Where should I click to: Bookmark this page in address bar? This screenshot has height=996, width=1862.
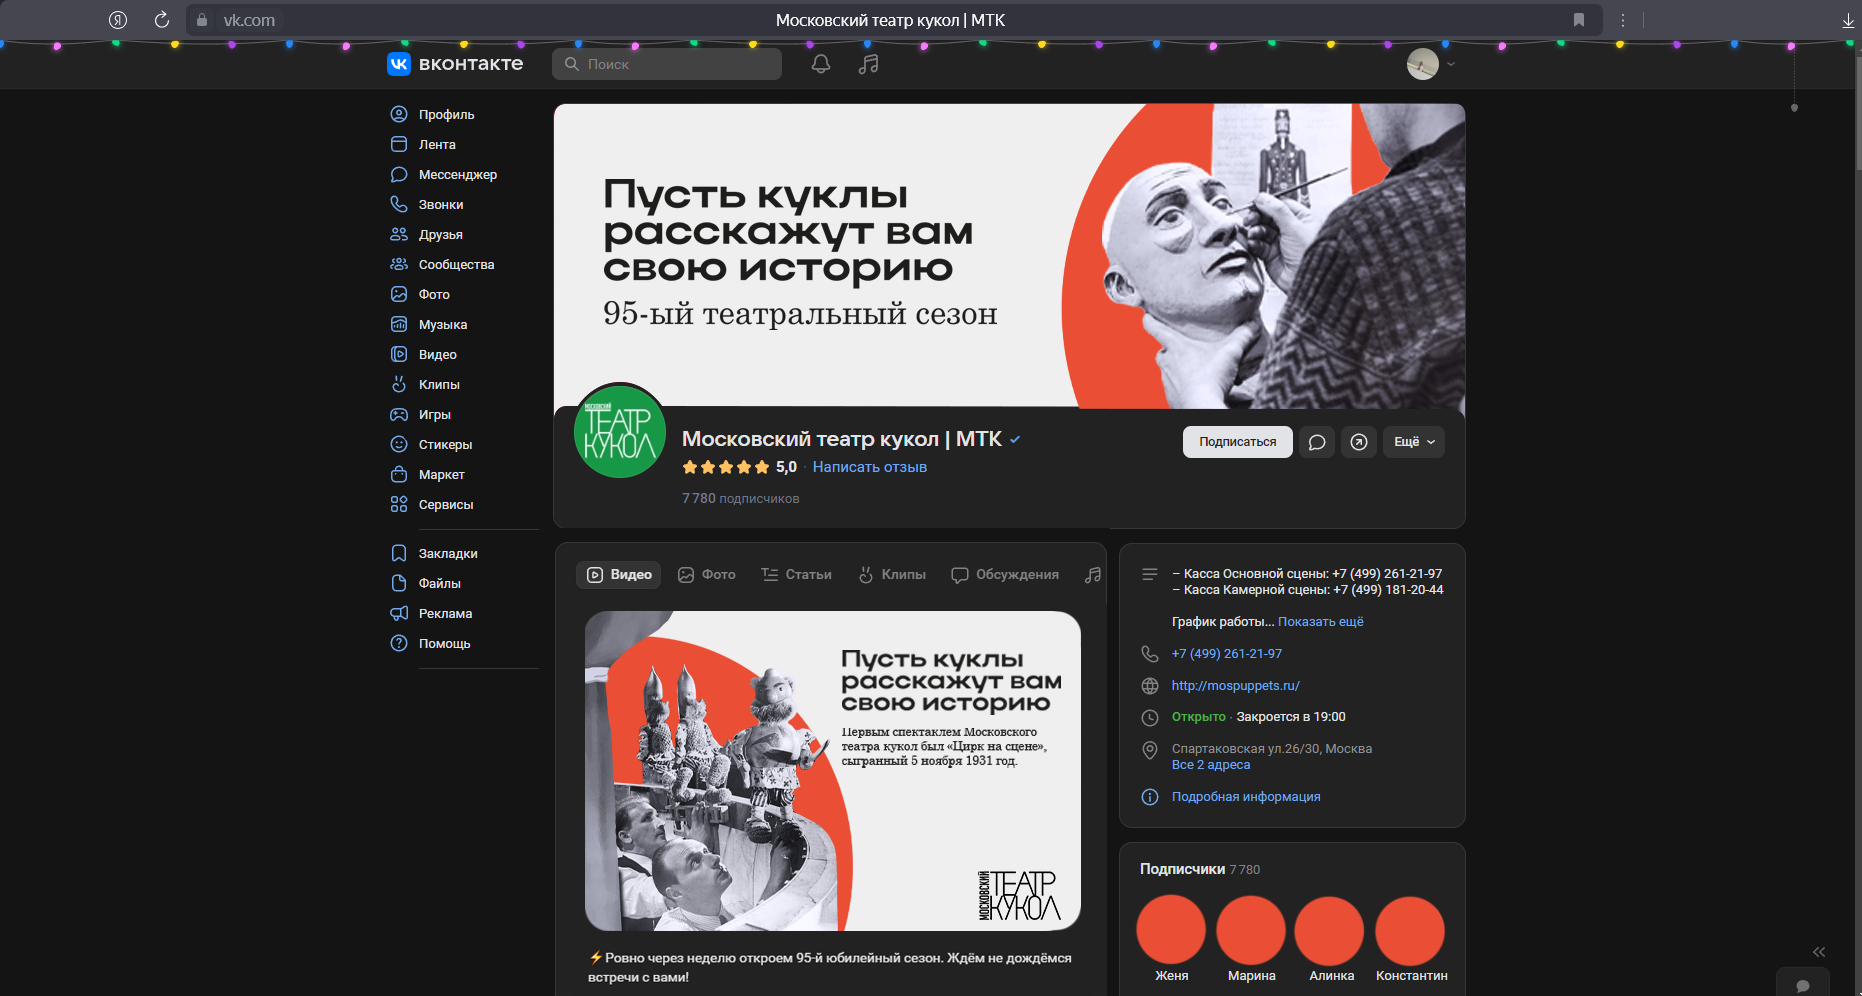[1578, 20]
